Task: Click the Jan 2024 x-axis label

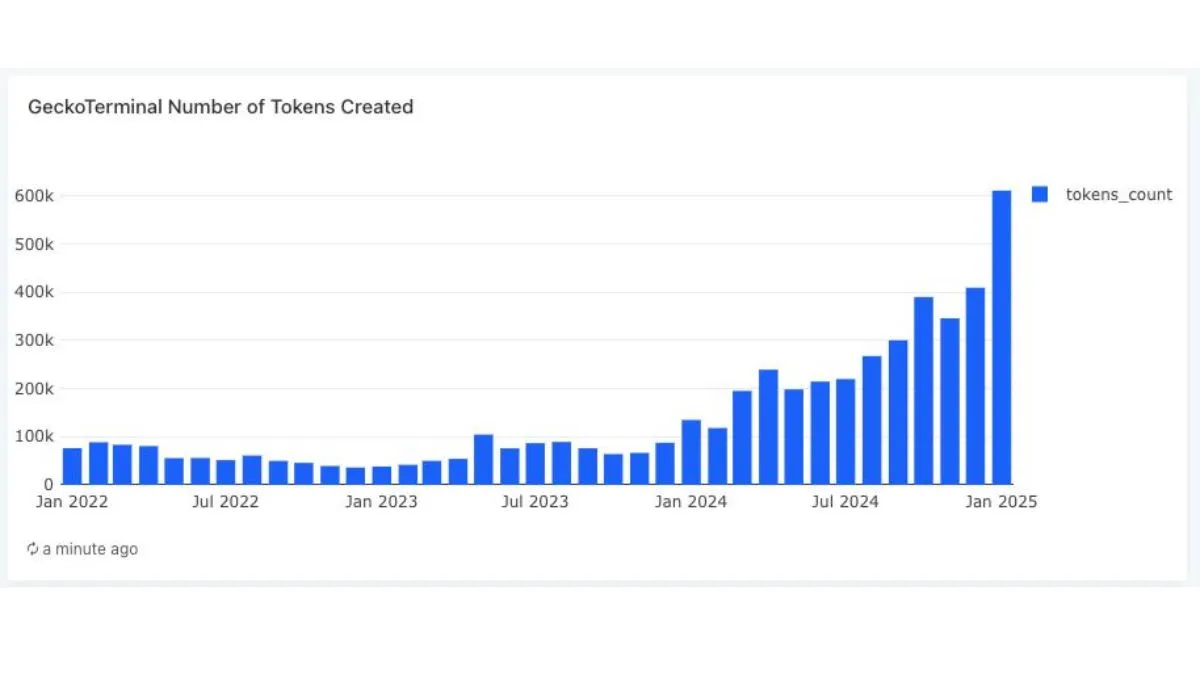Action: [691, 502]
